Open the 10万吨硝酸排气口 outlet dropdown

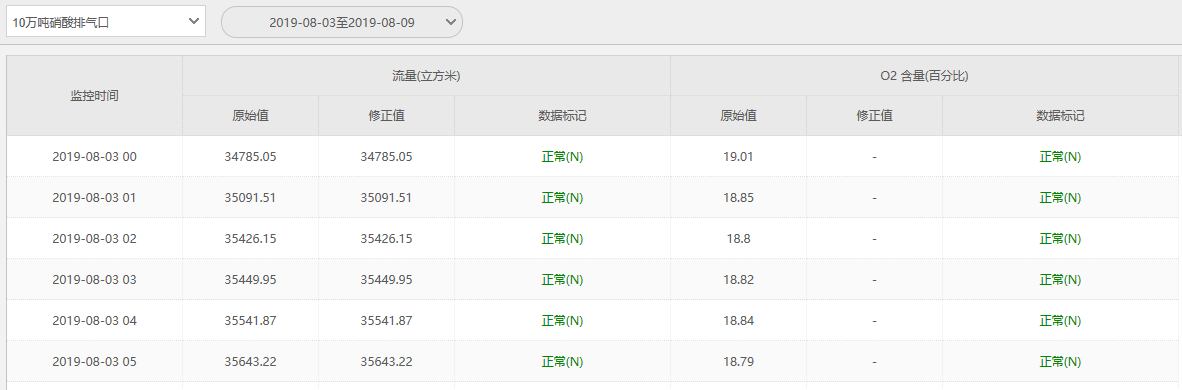pos(106,22)
